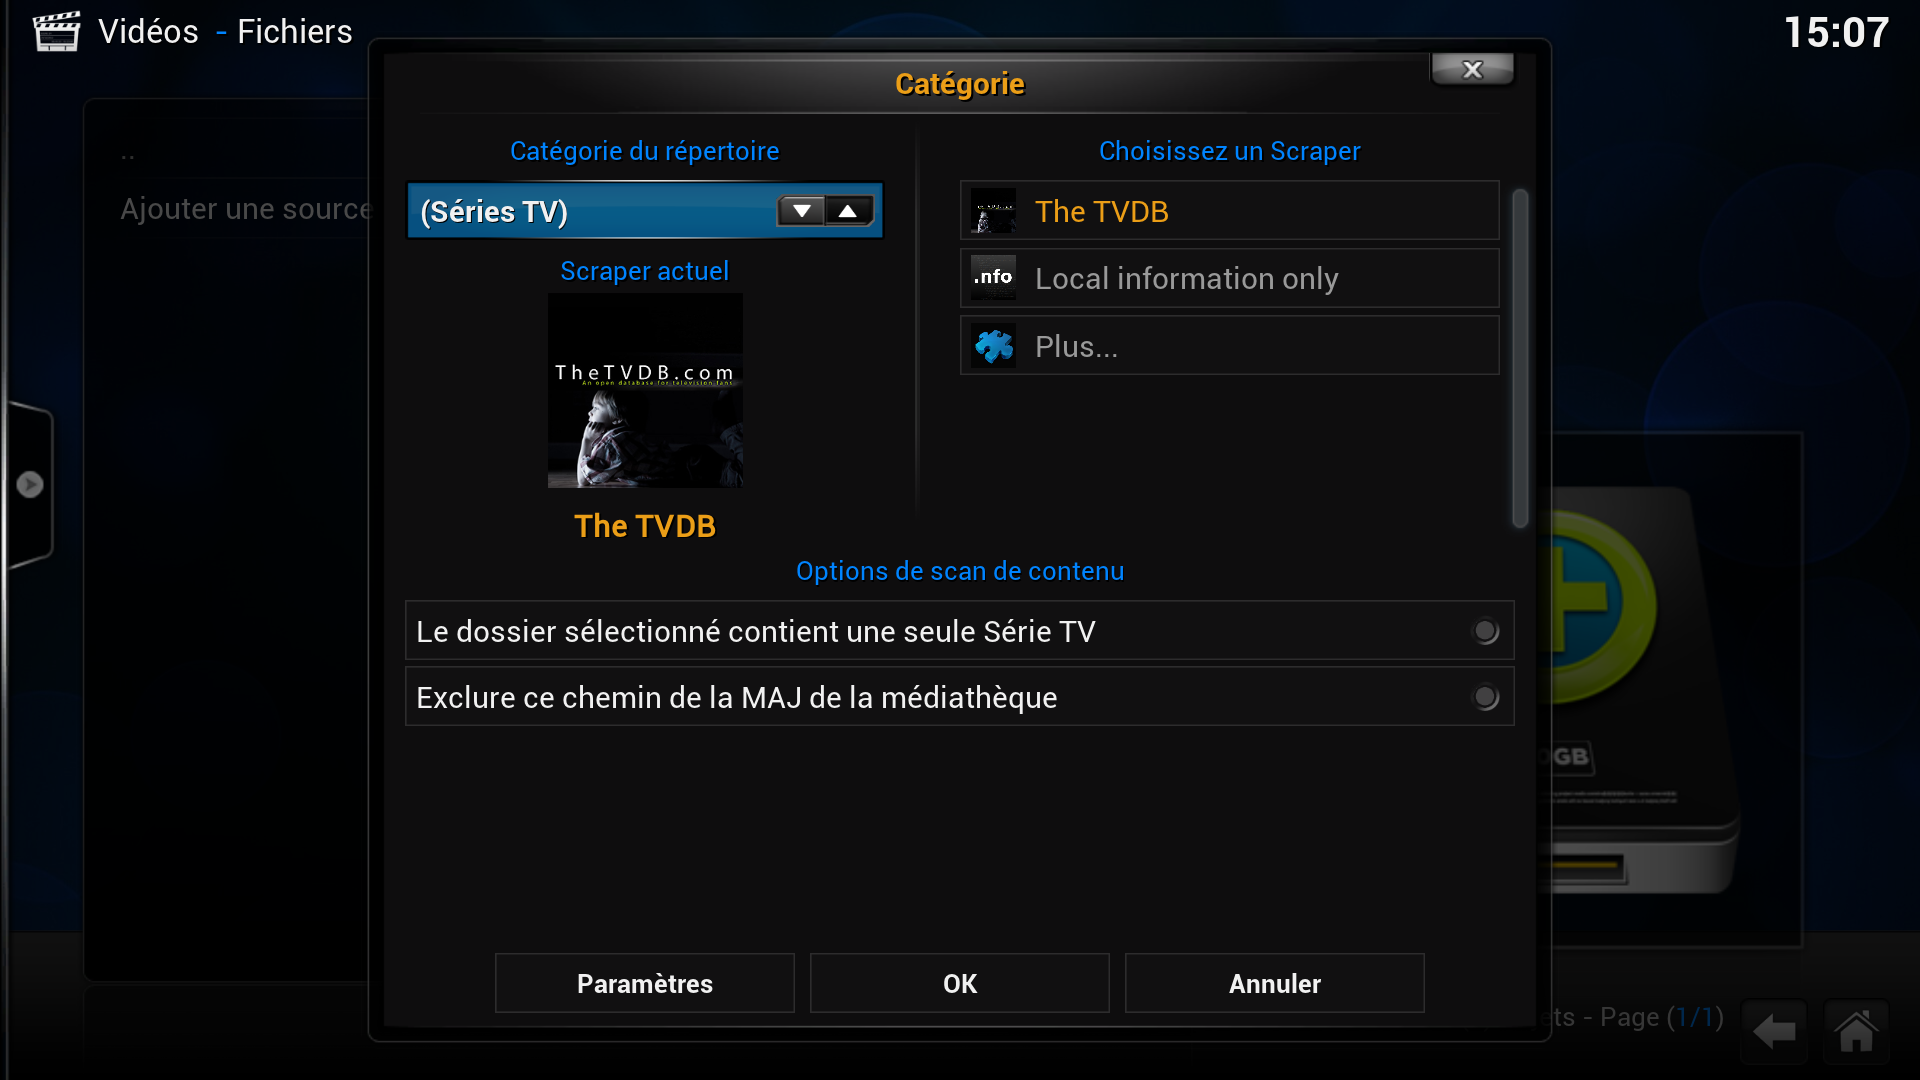
Task: Click the down arrow on Séries TV spinner
Action: pyautogui.click(x=801, y=211)
